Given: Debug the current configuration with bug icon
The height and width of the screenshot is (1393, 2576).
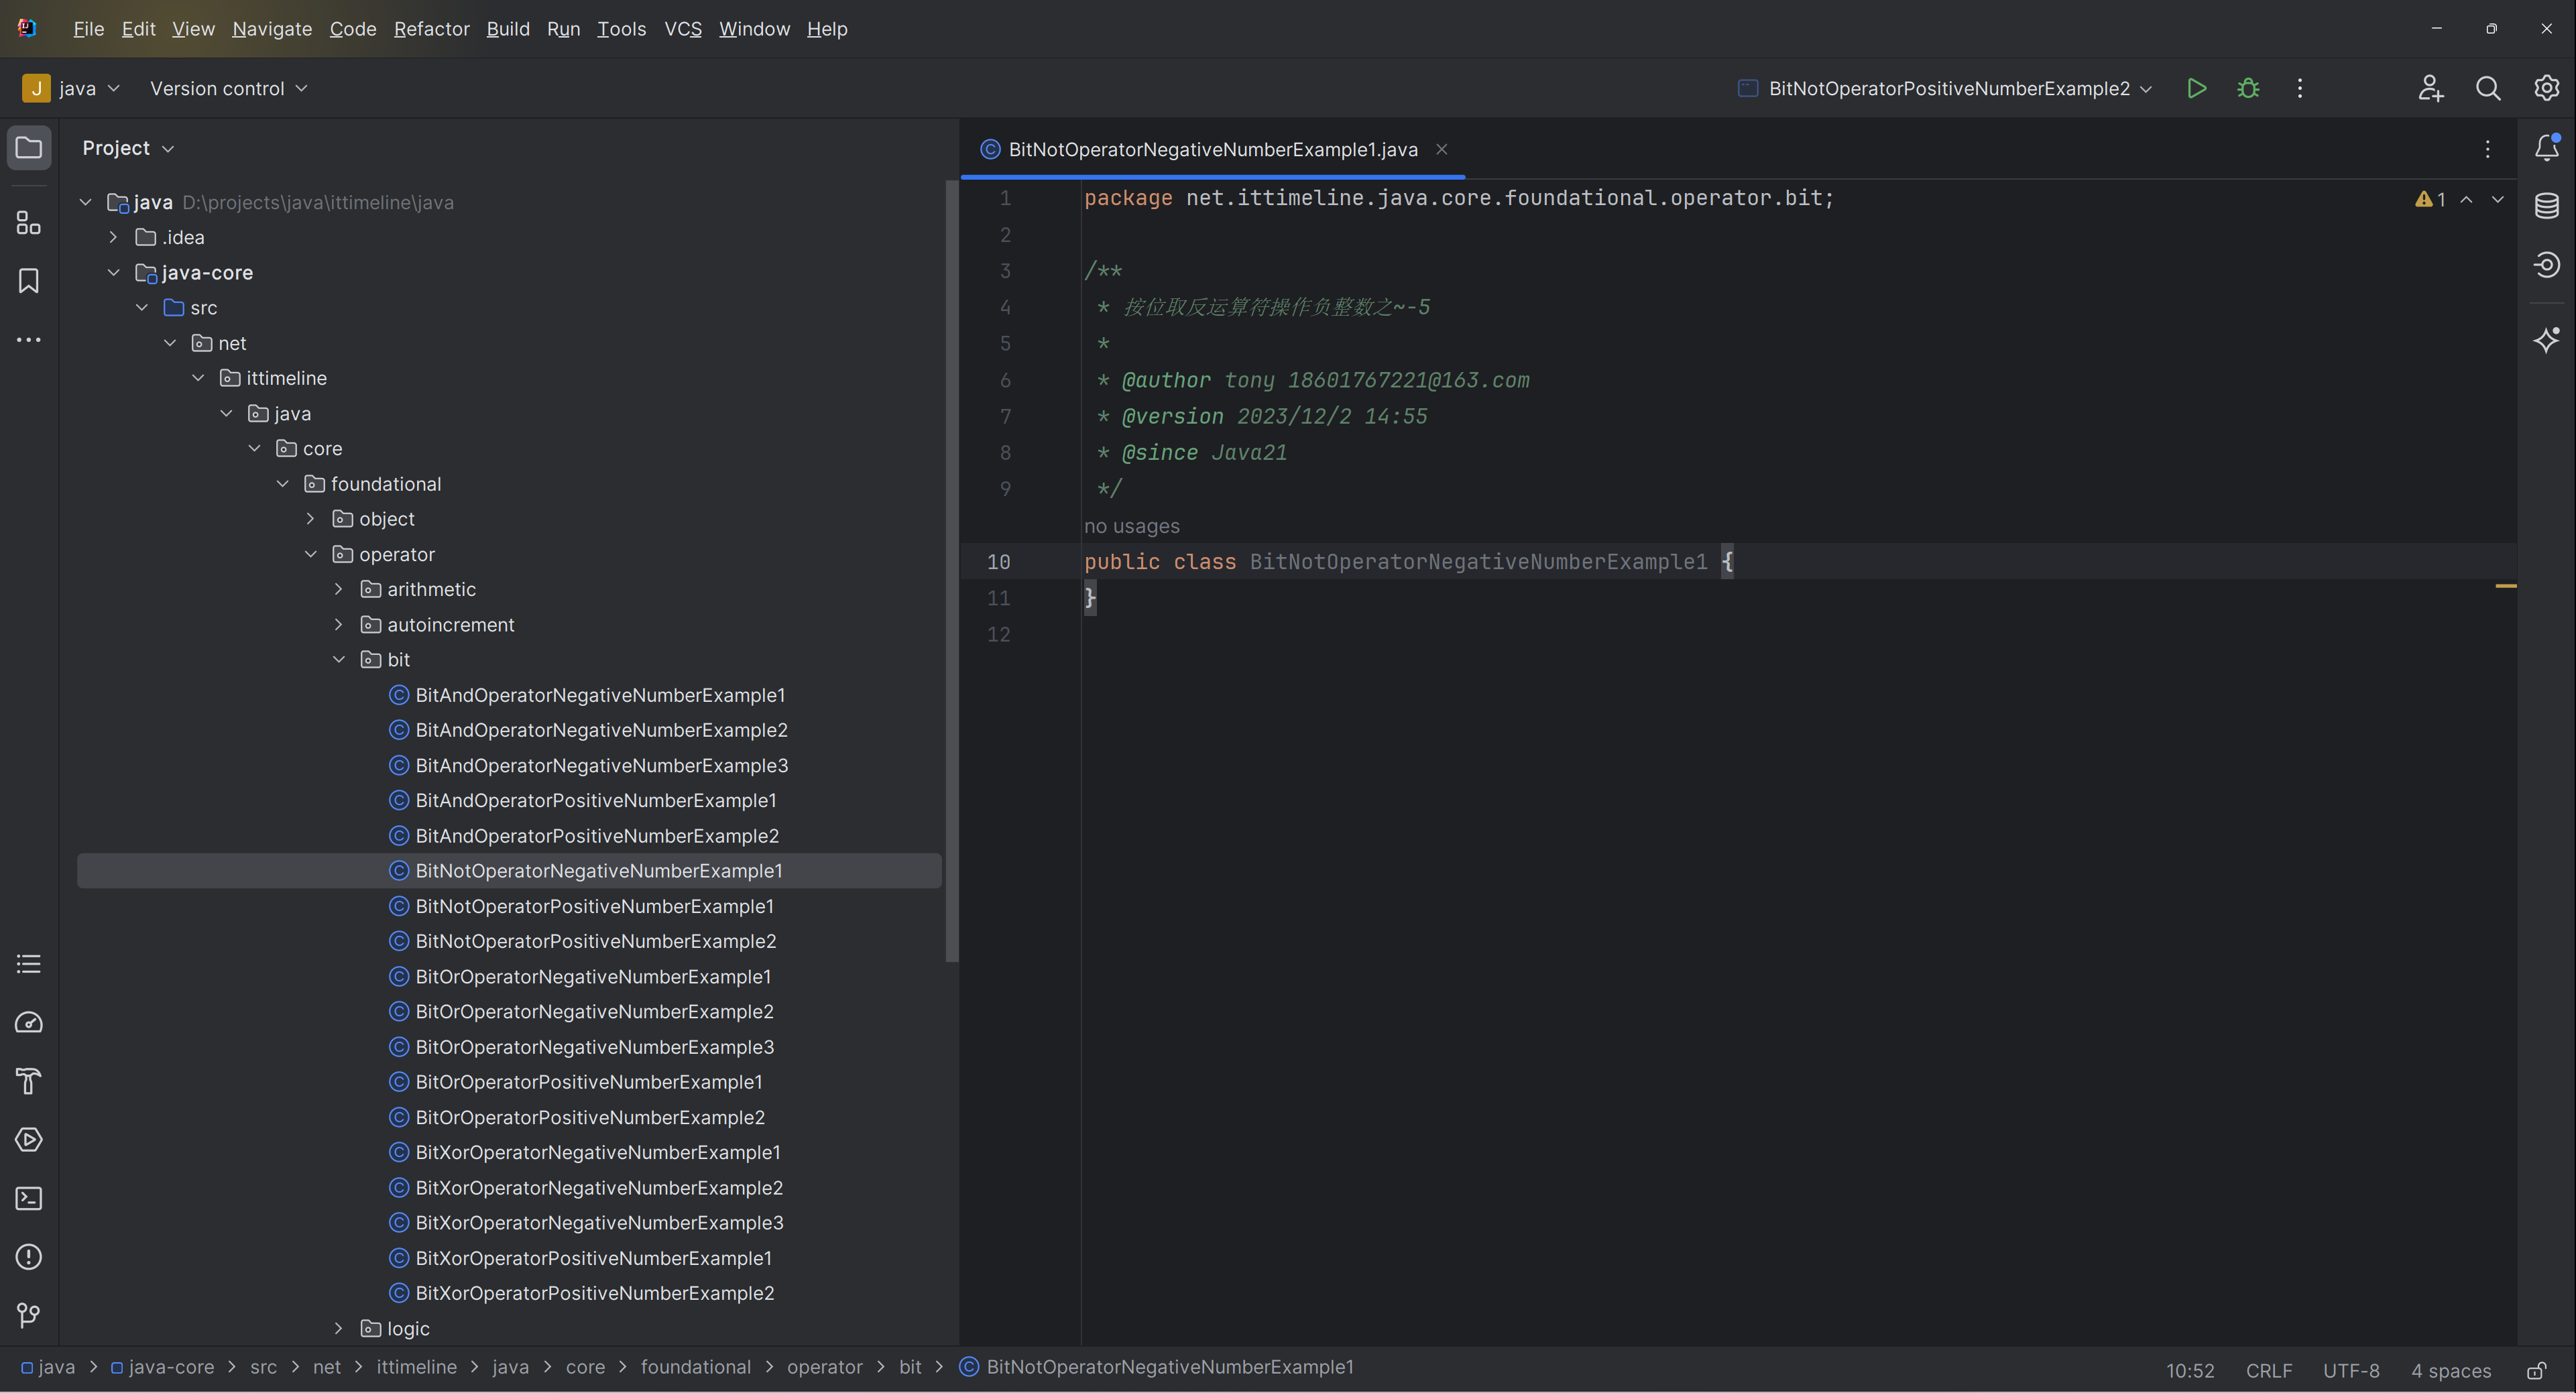Looking at the screenshot, I should point(2248,88).
